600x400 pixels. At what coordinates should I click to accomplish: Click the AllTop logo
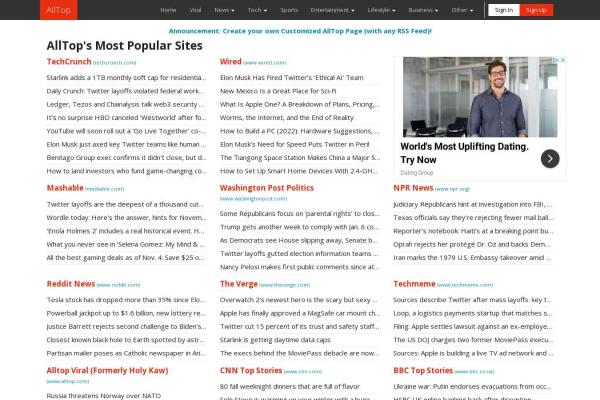[x=58, y=10]
